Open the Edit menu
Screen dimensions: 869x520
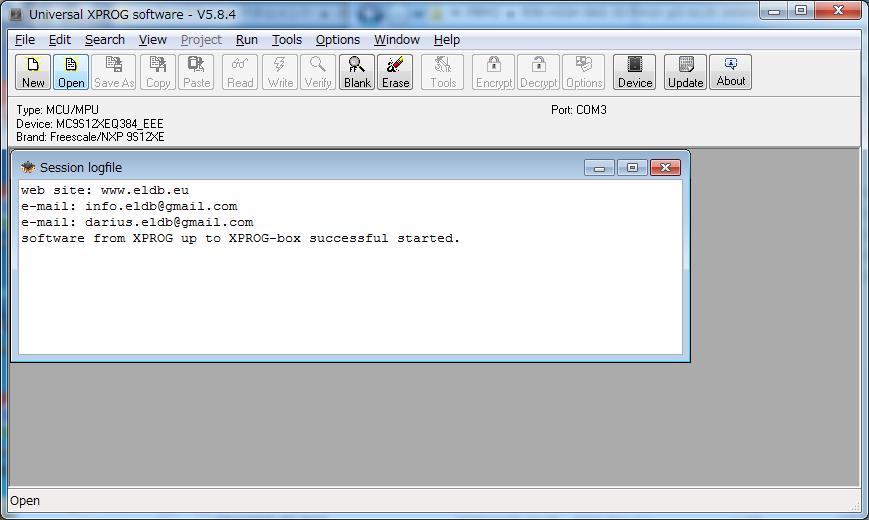60,40
